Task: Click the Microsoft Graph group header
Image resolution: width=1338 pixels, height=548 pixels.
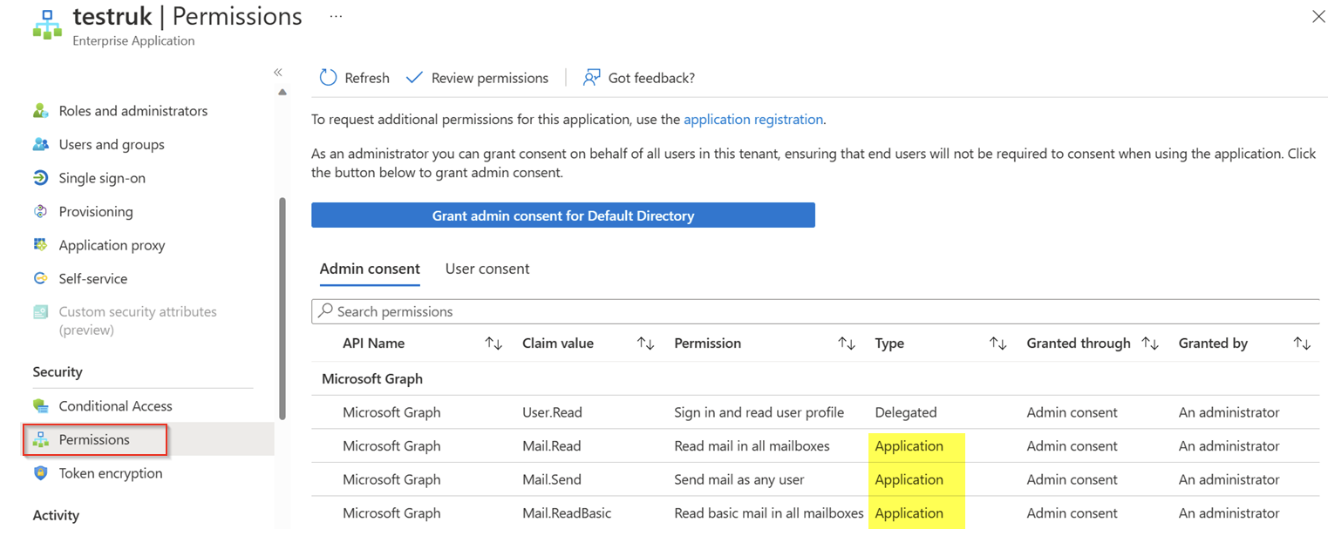Action: (x=372, y=379)
